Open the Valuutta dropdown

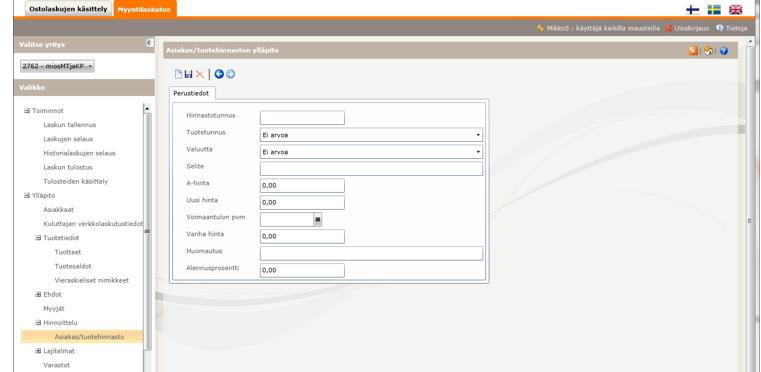[371, 152]
